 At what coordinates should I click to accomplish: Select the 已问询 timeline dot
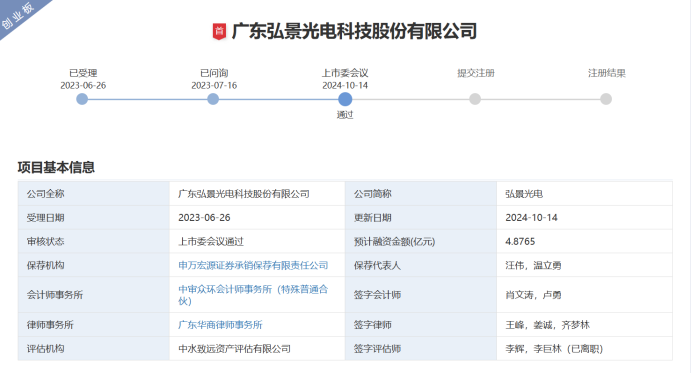(213, 99)
